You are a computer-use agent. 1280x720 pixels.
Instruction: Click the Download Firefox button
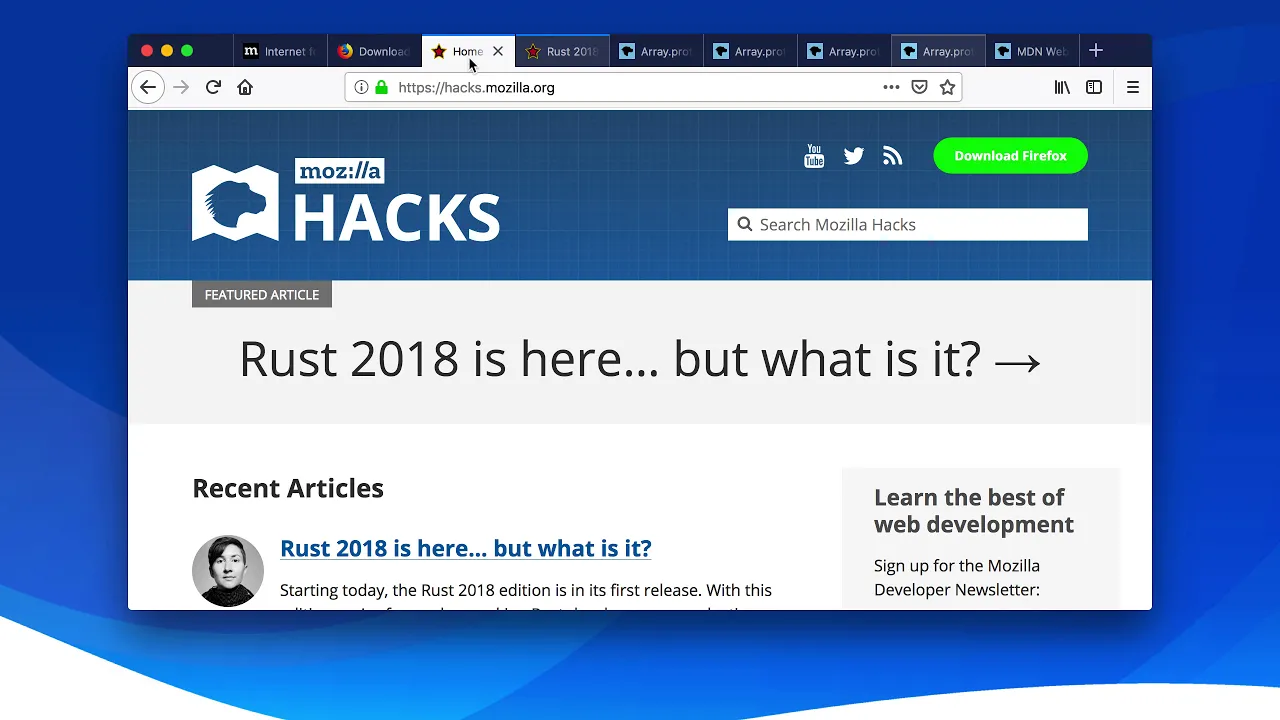point(1010,156)
